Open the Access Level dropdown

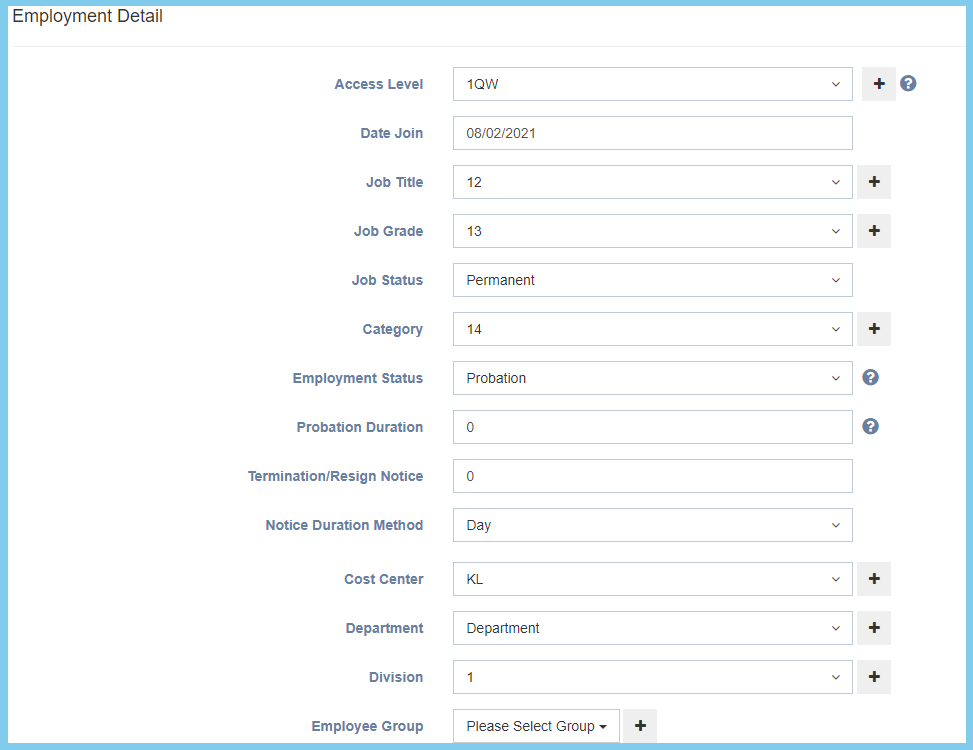tap(652, 84)
